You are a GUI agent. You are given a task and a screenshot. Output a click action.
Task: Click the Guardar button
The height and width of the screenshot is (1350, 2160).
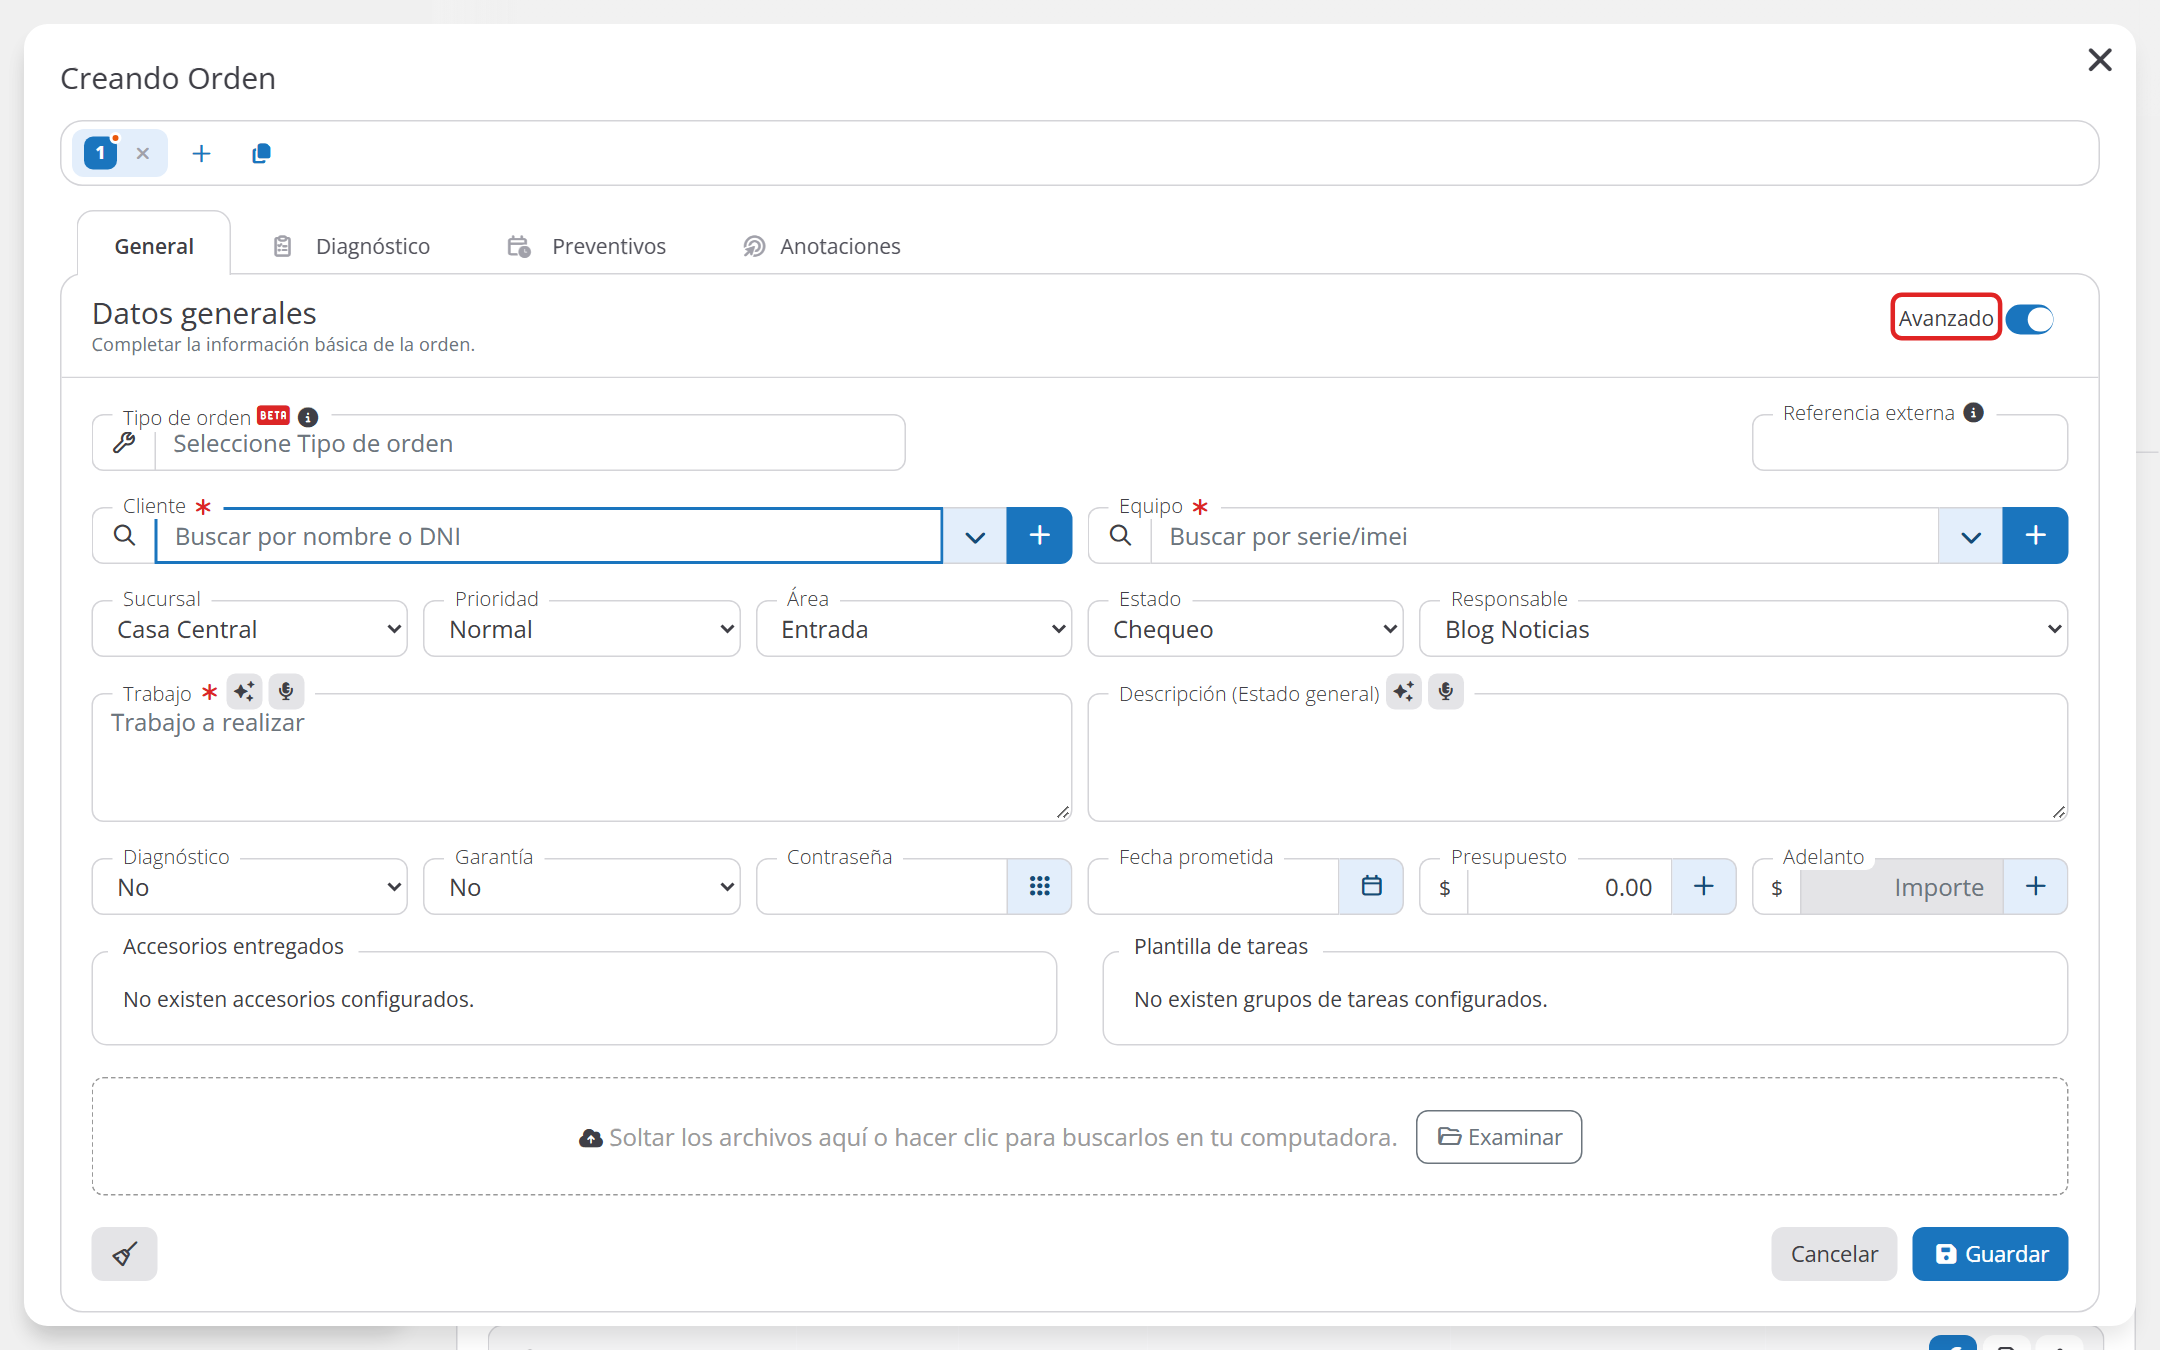(x=1990, y=1254)
